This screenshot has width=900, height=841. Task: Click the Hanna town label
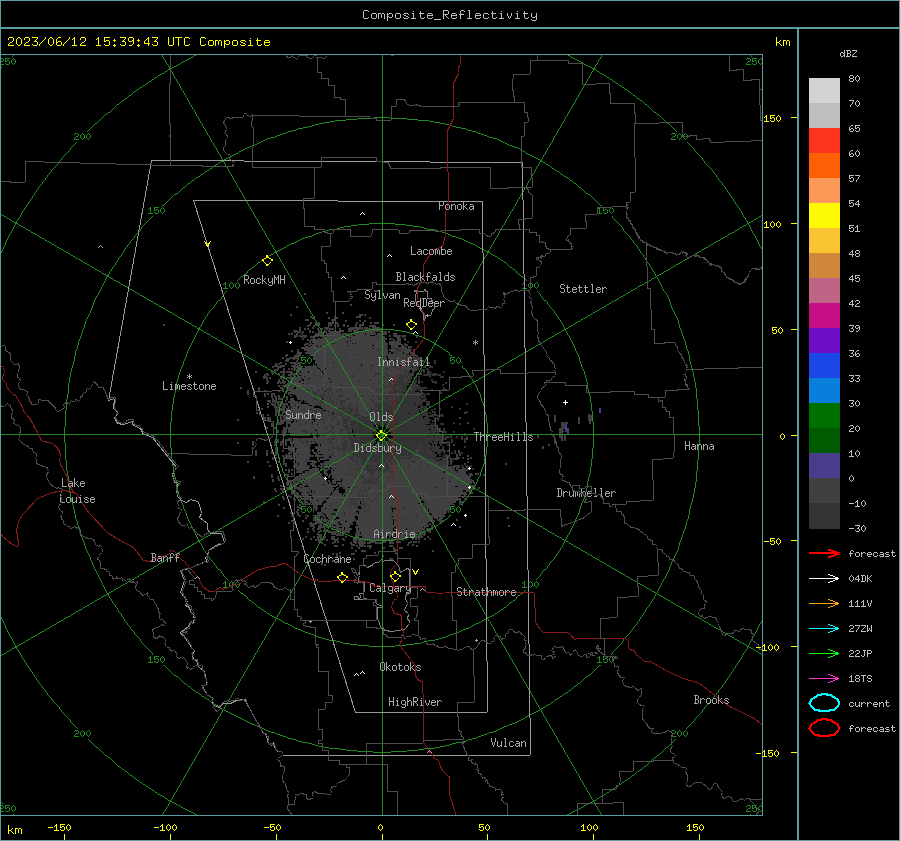click(x=699, y=446)
